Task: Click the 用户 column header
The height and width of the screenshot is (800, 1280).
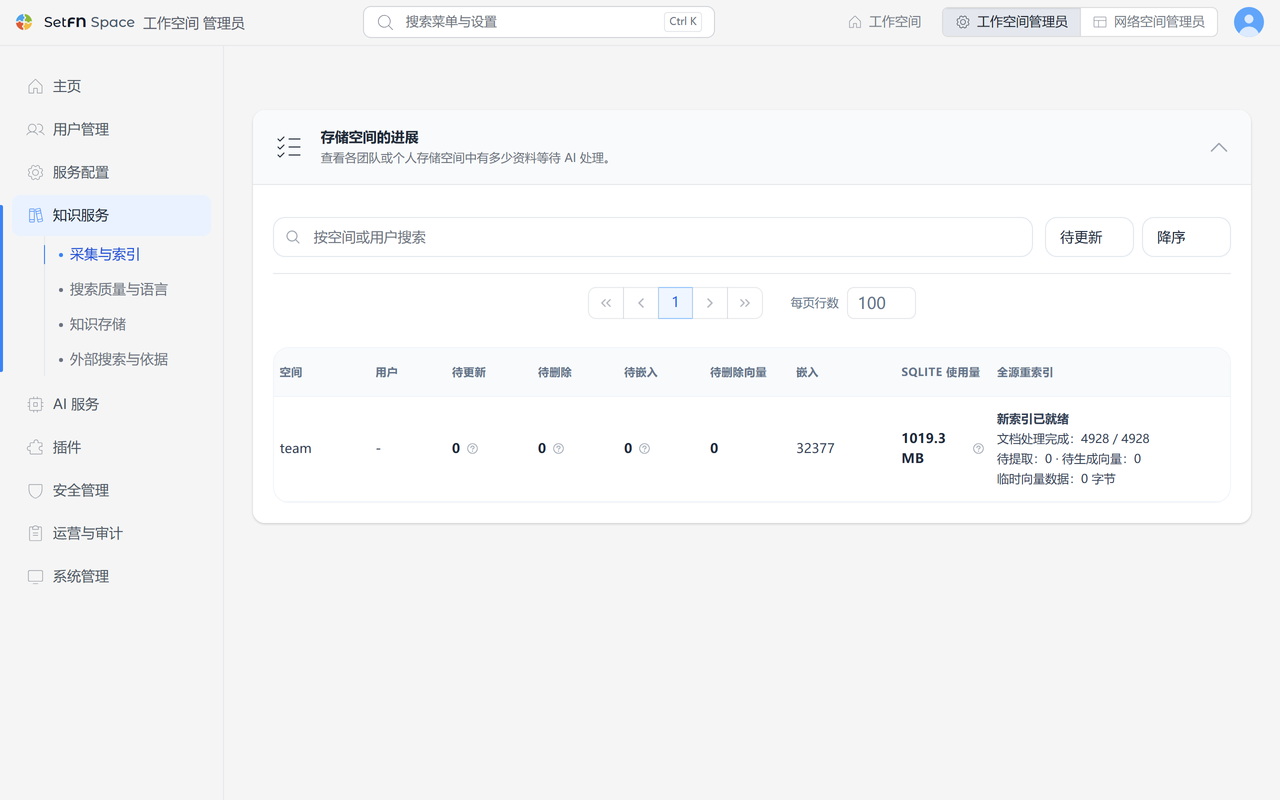Action: click(387, 372)
